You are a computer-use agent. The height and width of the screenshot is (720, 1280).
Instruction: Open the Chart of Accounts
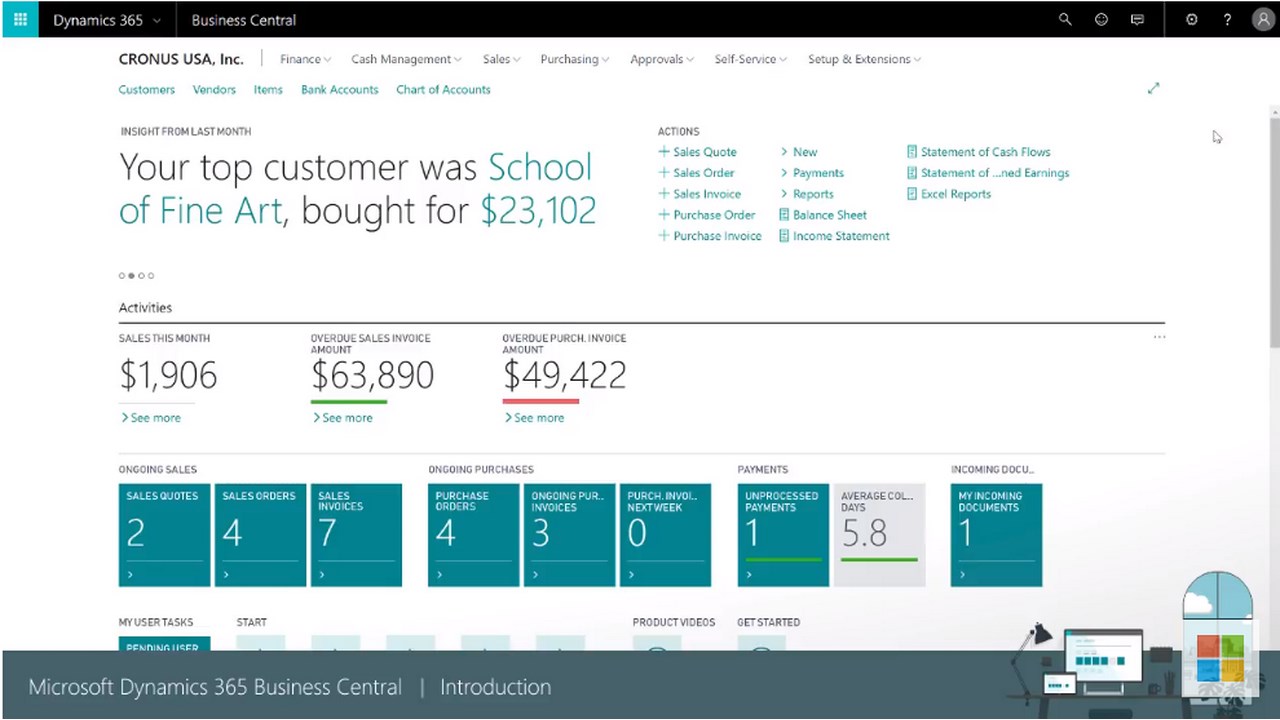(443, 89)
